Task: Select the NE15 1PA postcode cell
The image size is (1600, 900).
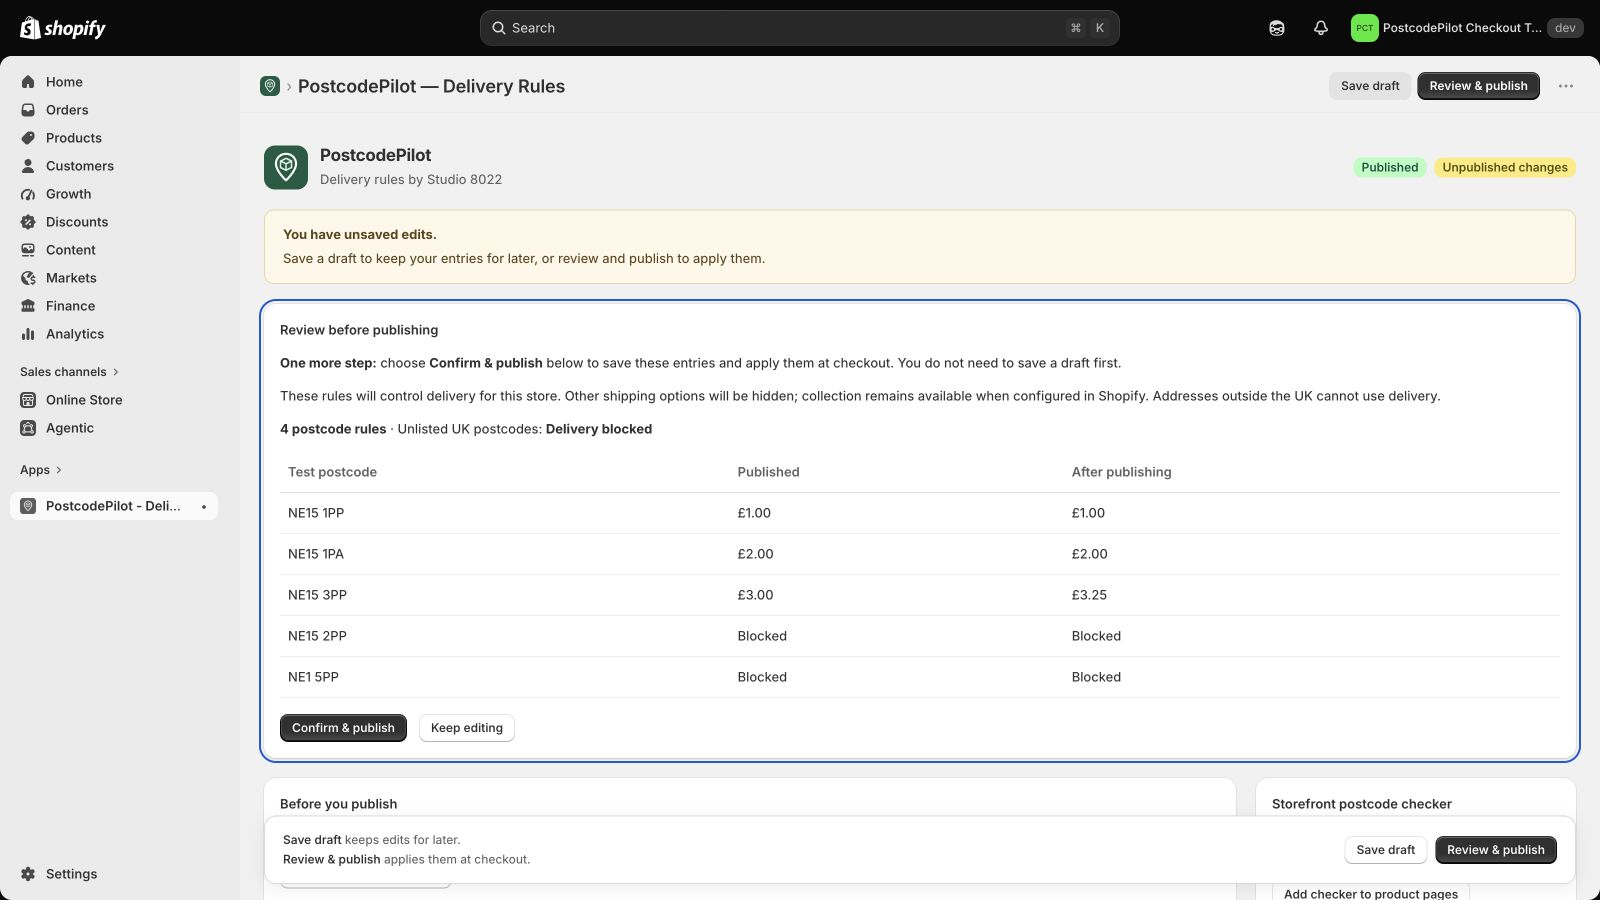Action: coord(316,554)
